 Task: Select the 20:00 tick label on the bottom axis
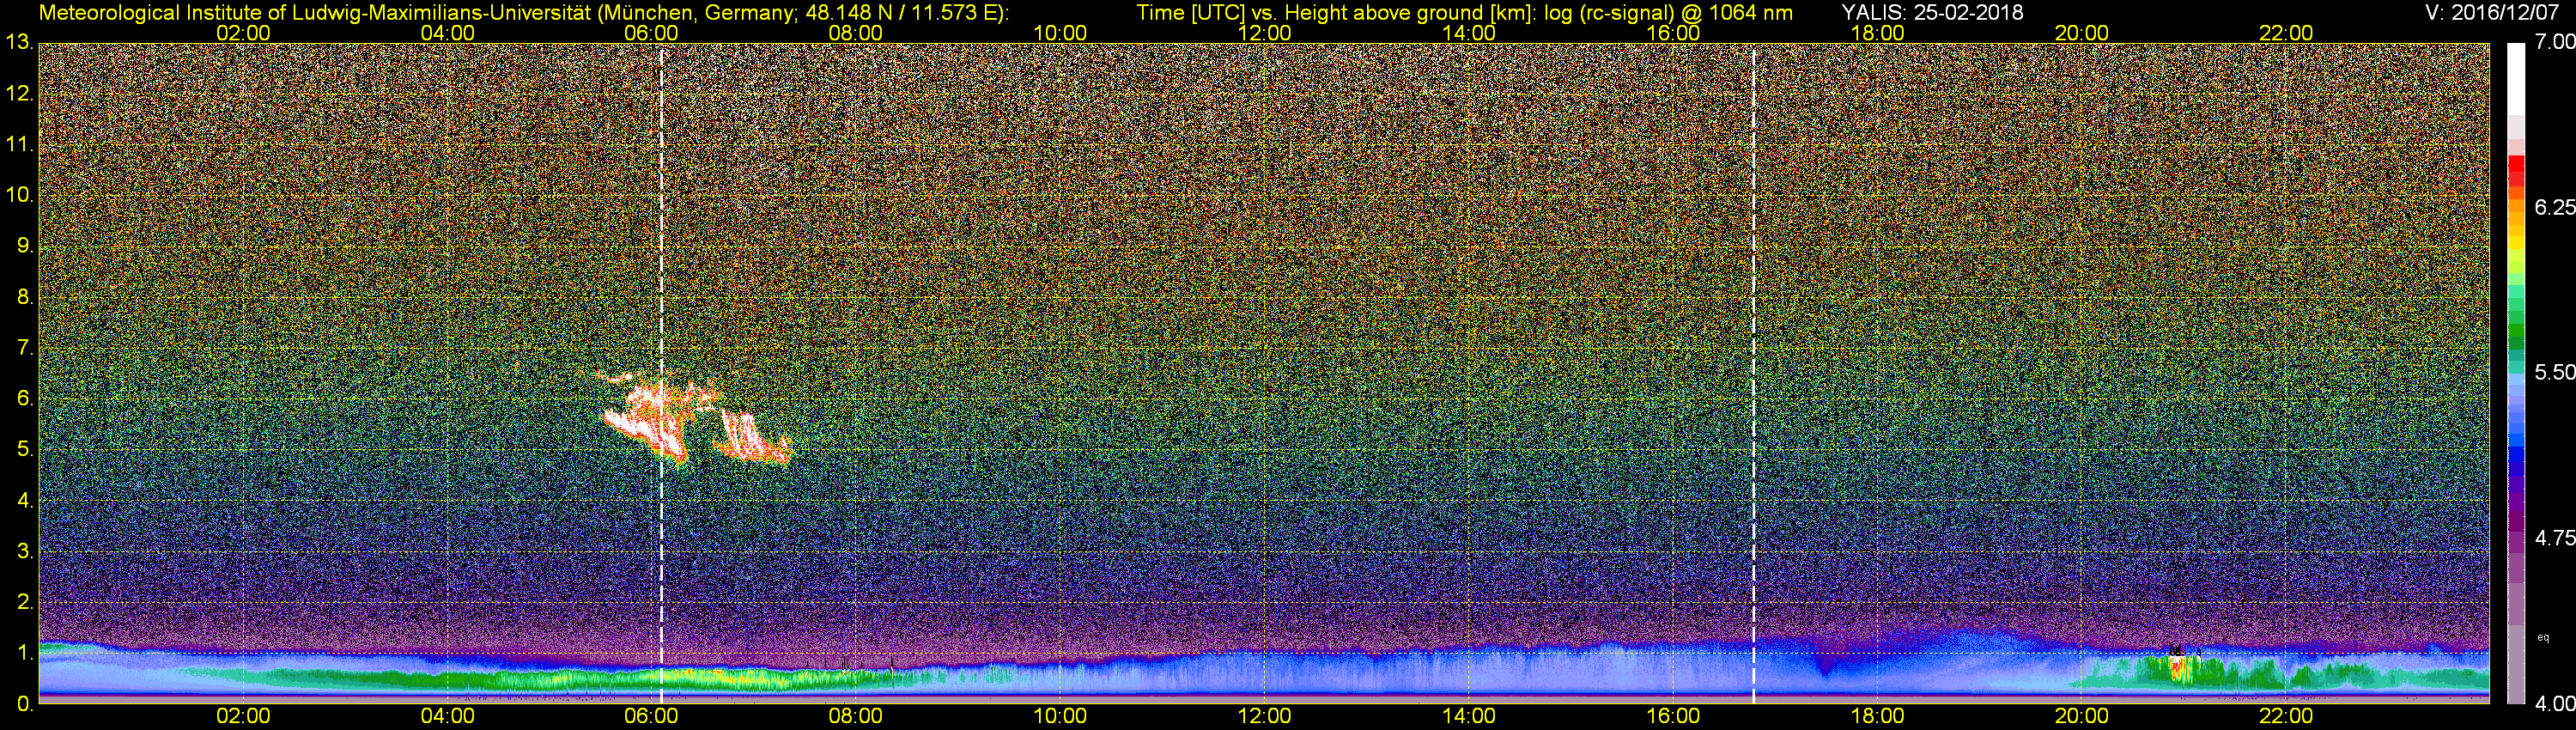click(x=2081, y=716)
